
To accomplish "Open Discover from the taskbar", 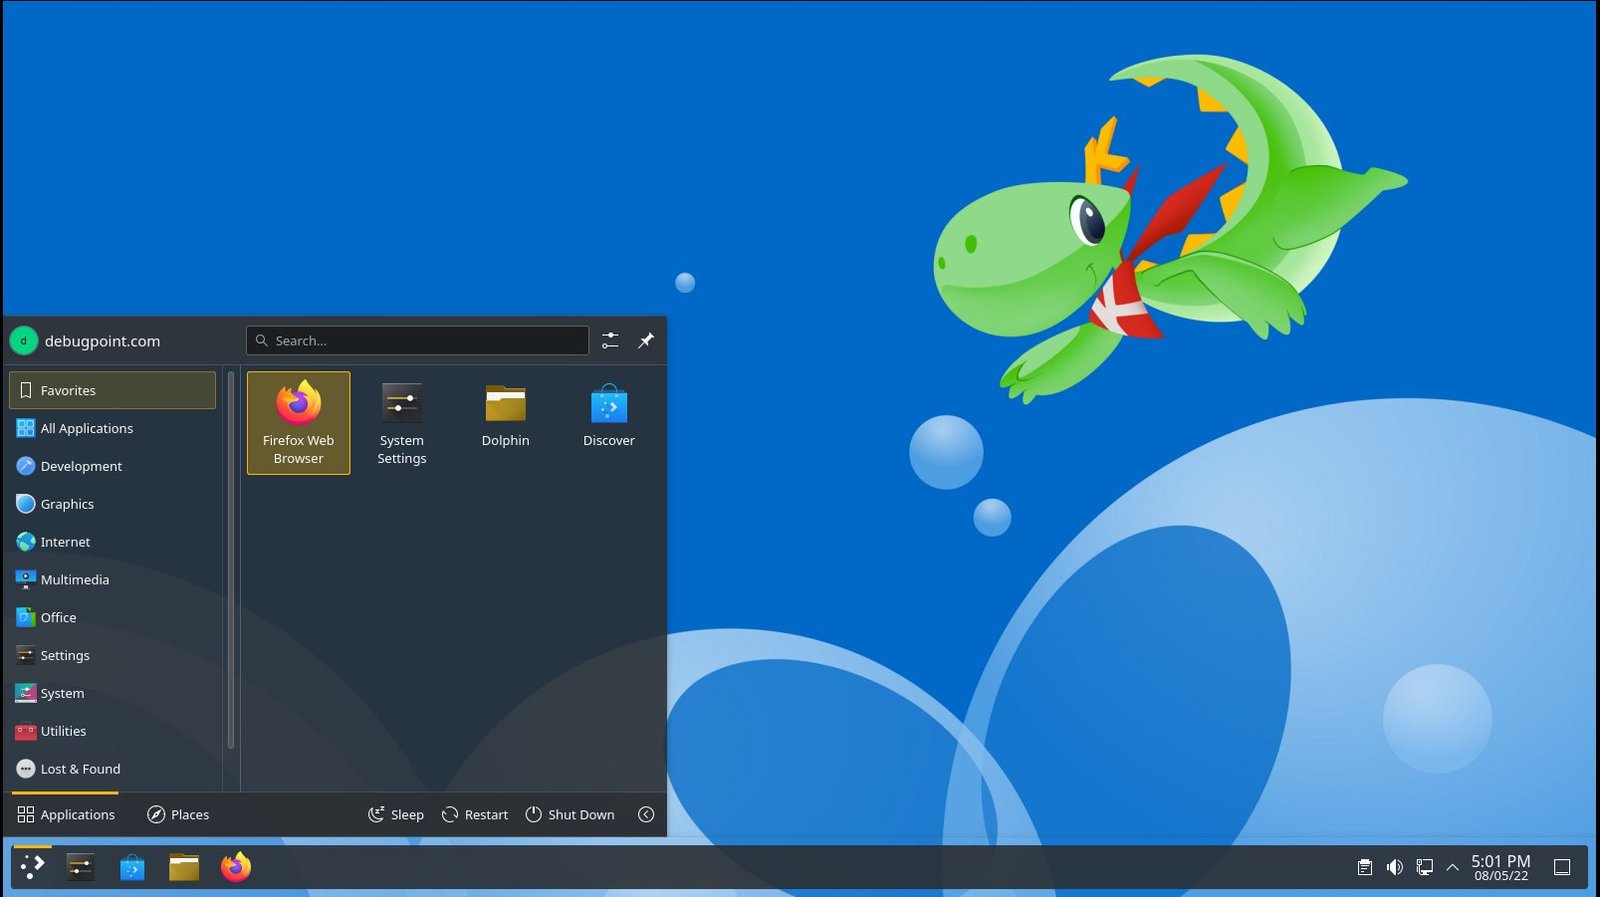I will tap(132, 867).
